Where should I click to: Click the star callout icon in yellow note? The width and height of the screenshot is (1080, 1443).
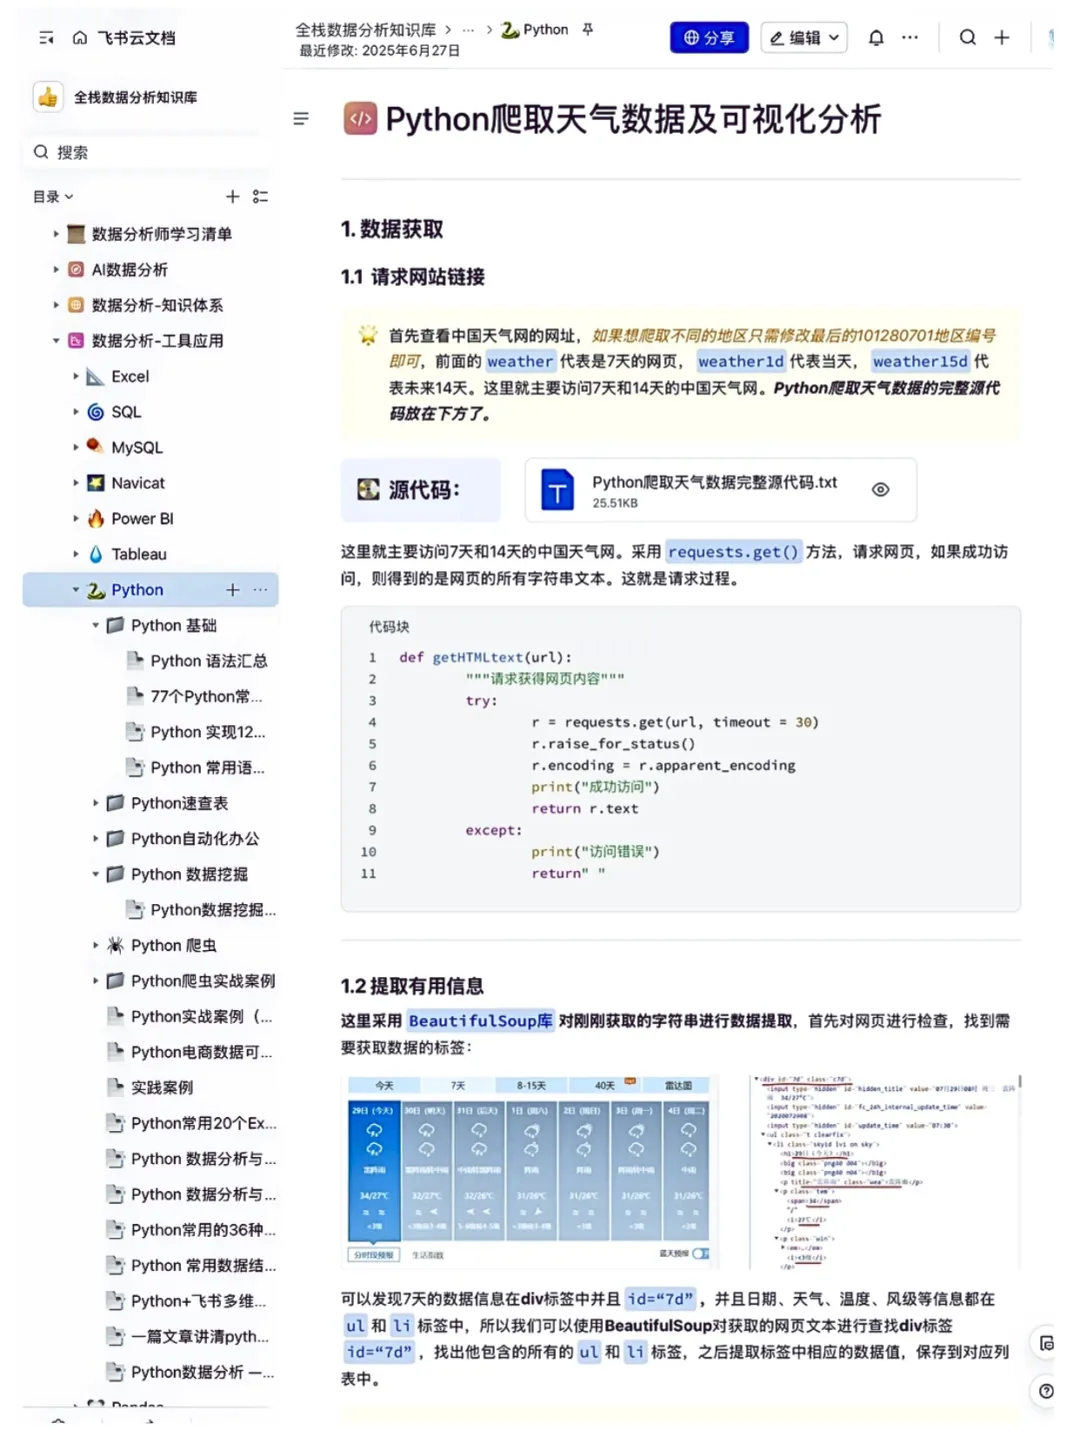point(368,336)
